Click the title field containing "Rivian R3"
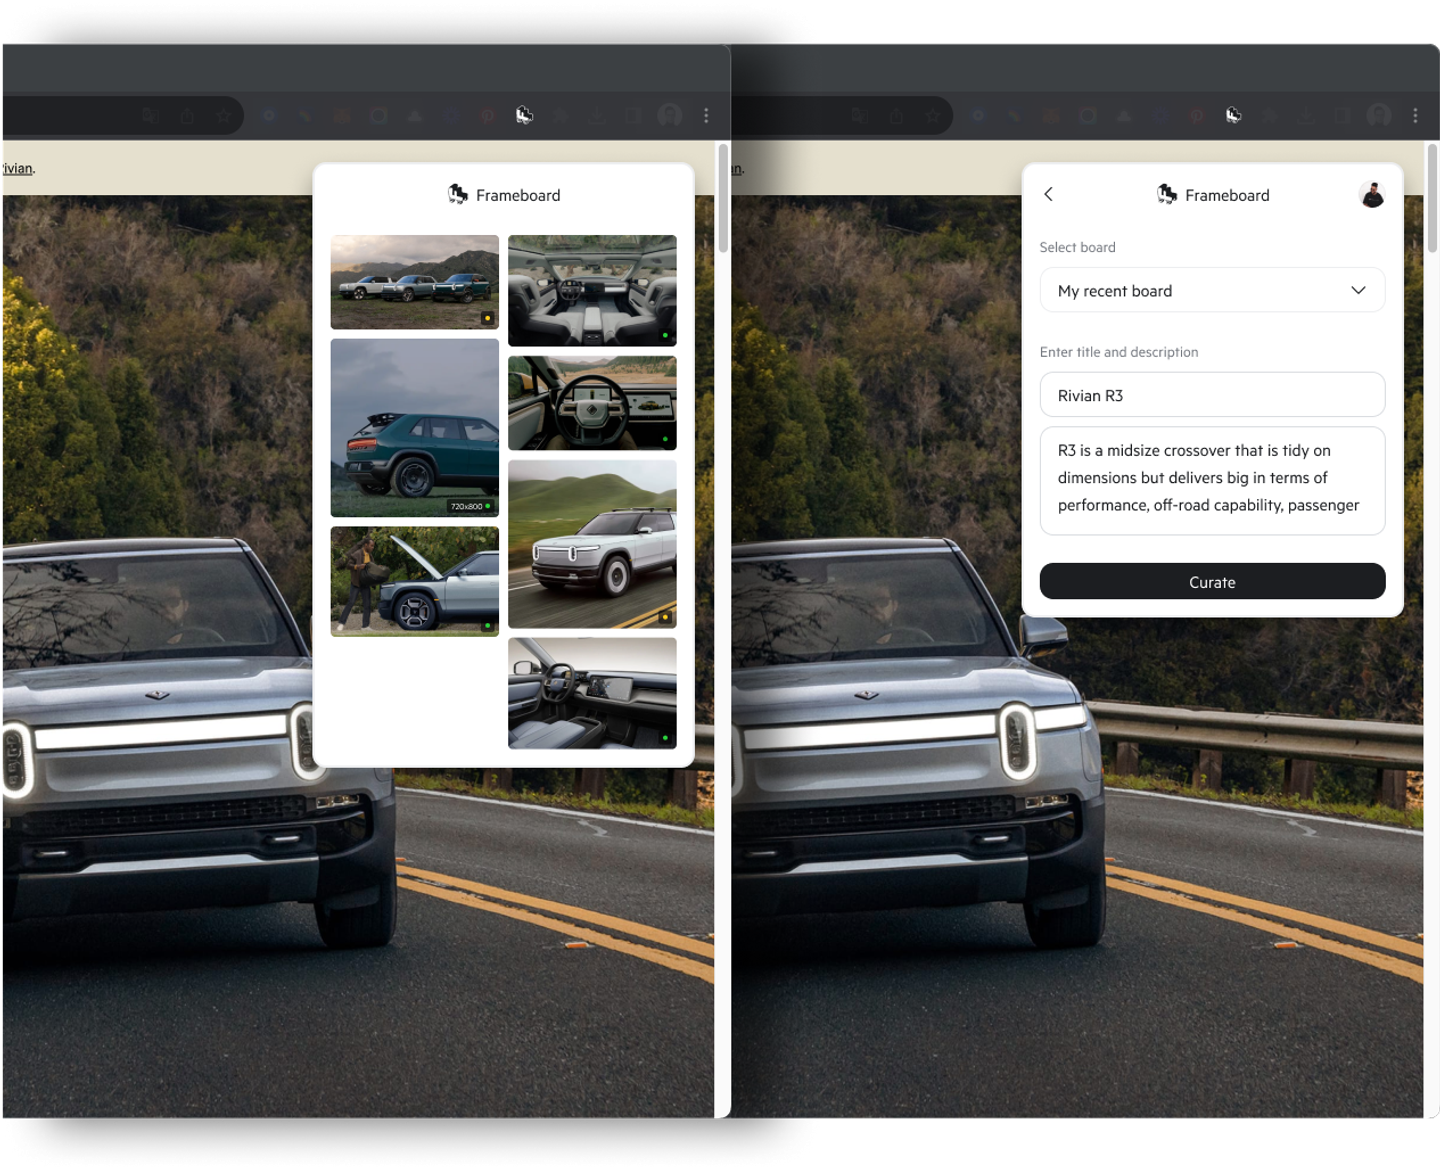Image resolution: width=1440 pixels, height=1170 pixels. tap(1212, 395)
